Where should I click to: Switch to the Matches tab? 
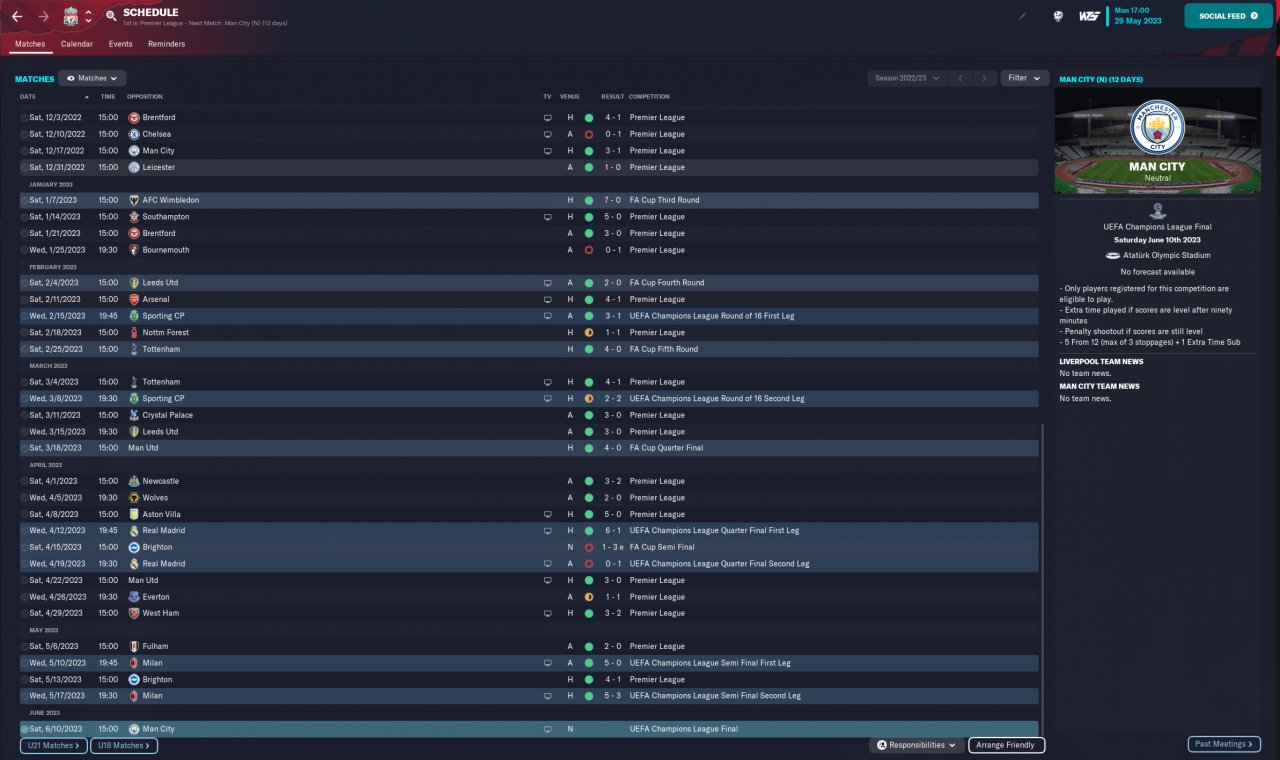coord(30,44)
